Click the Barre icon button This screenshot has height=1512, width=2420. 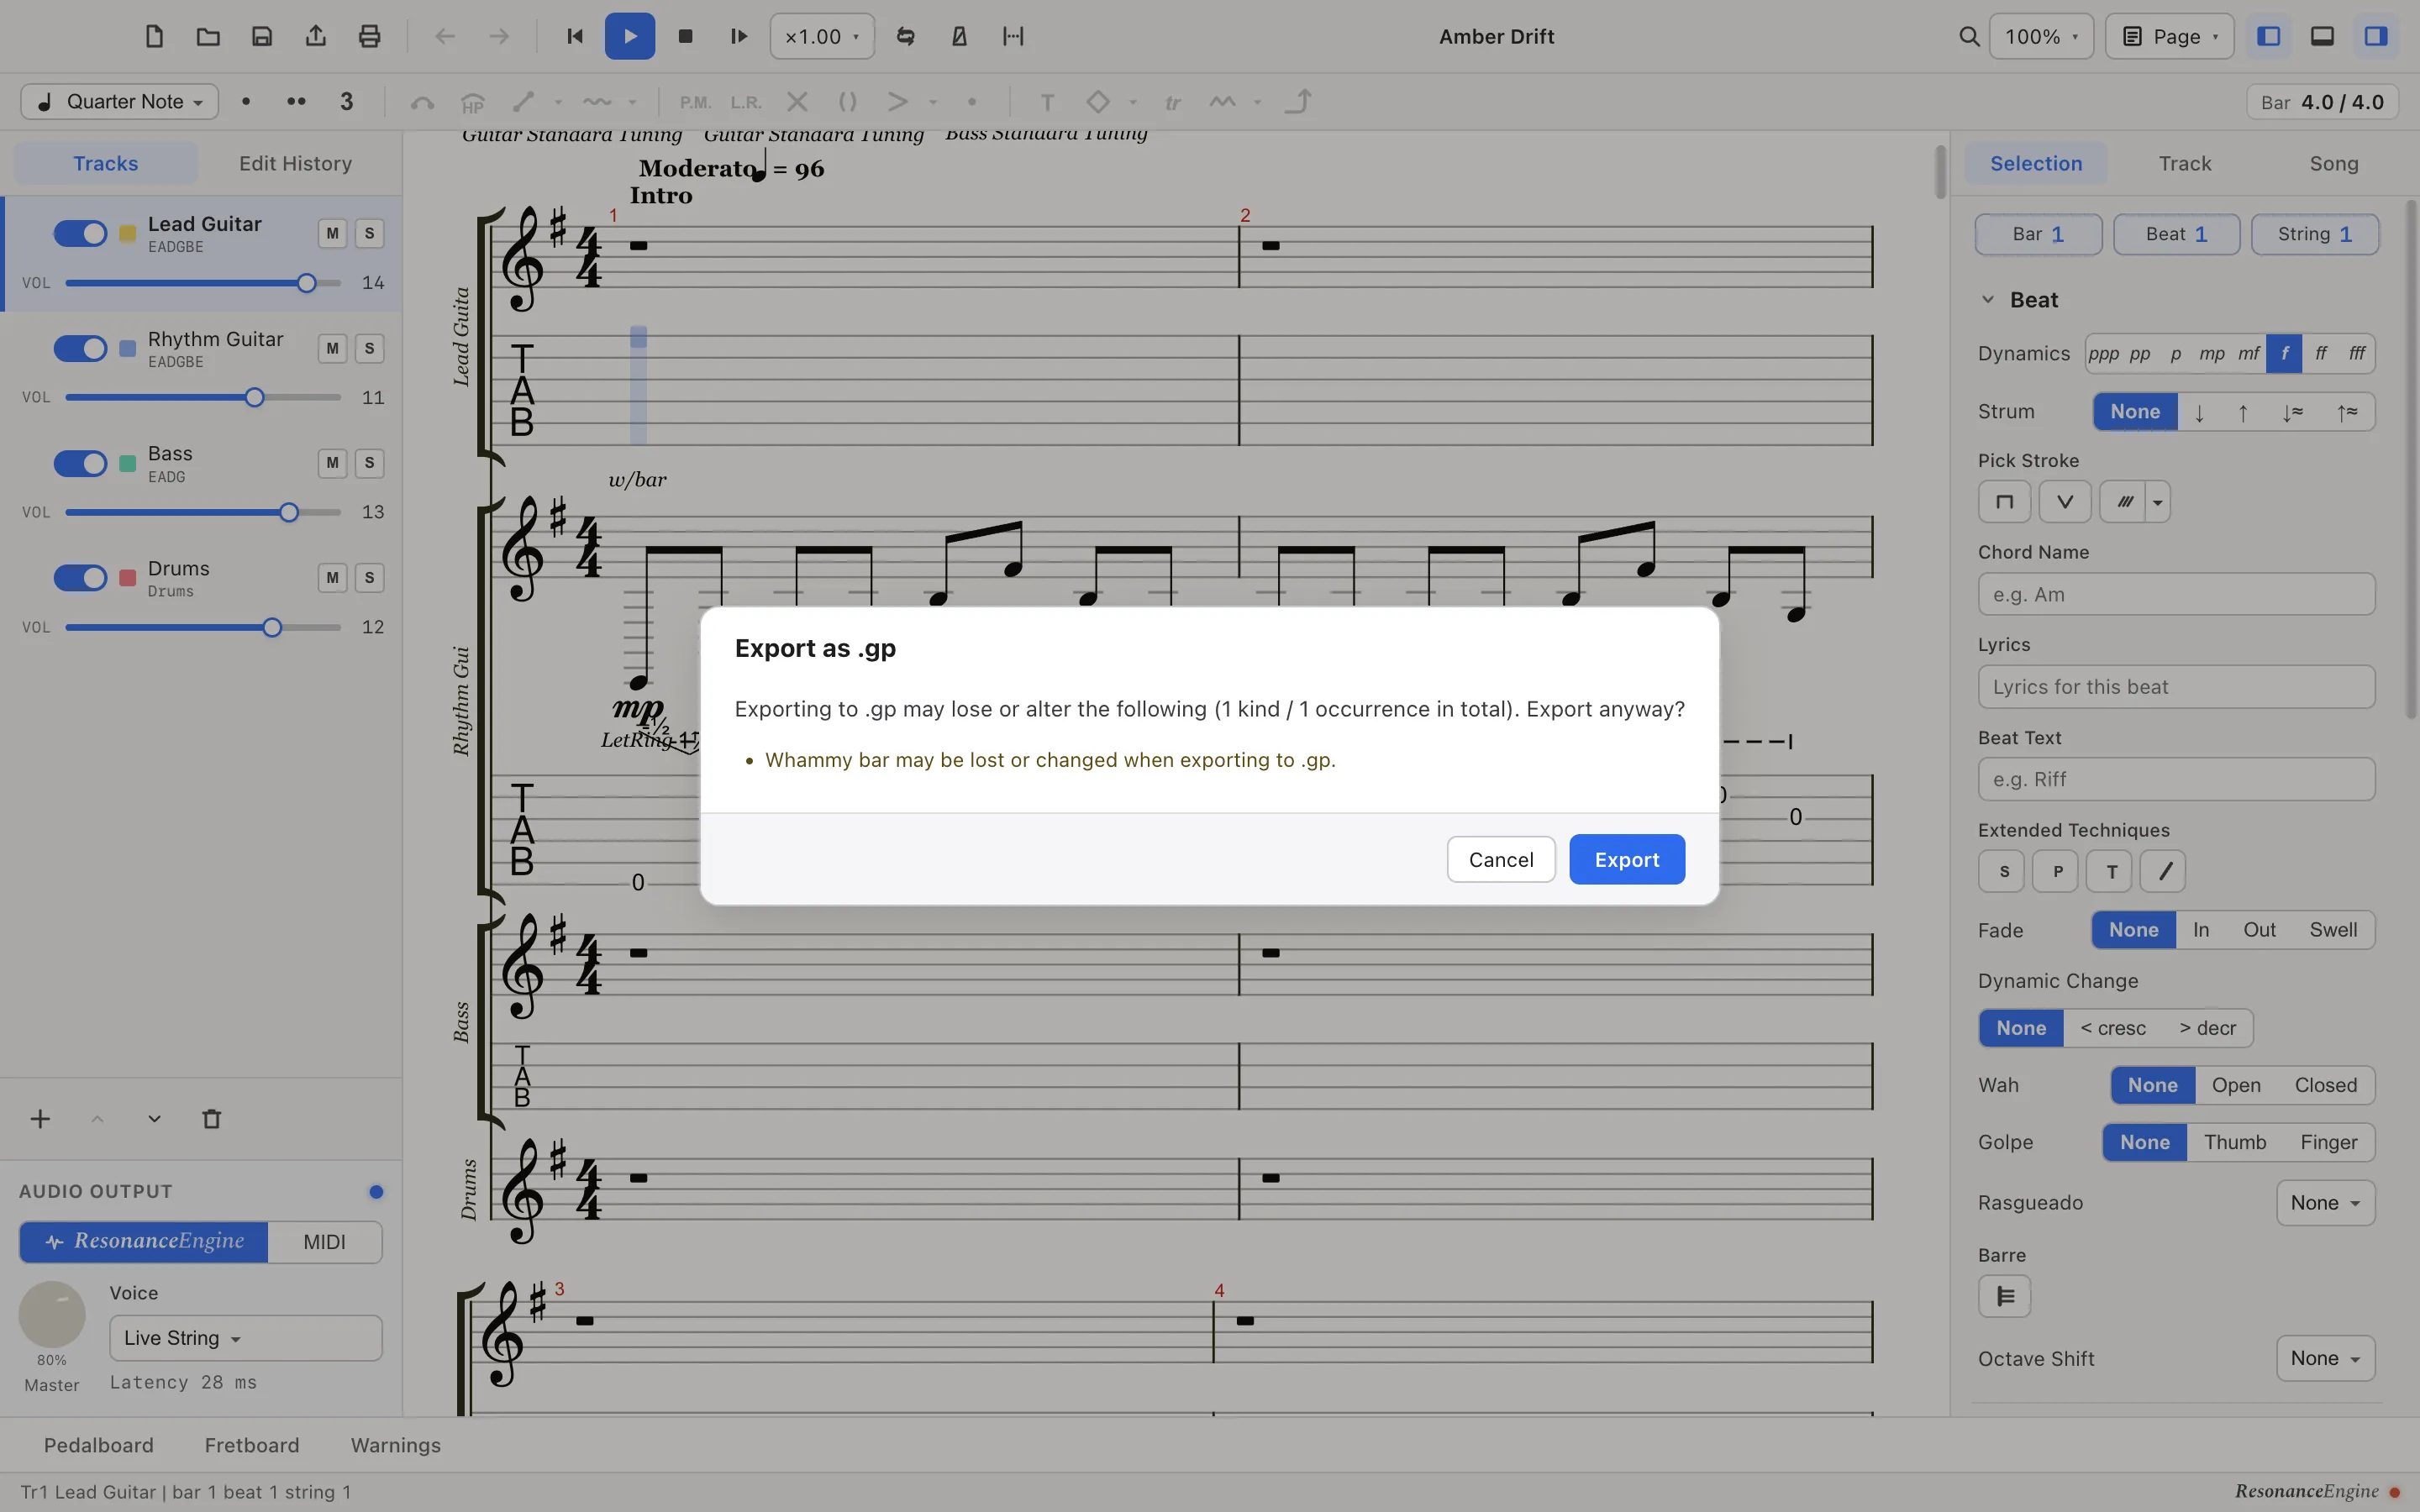pos(2004,1297)
